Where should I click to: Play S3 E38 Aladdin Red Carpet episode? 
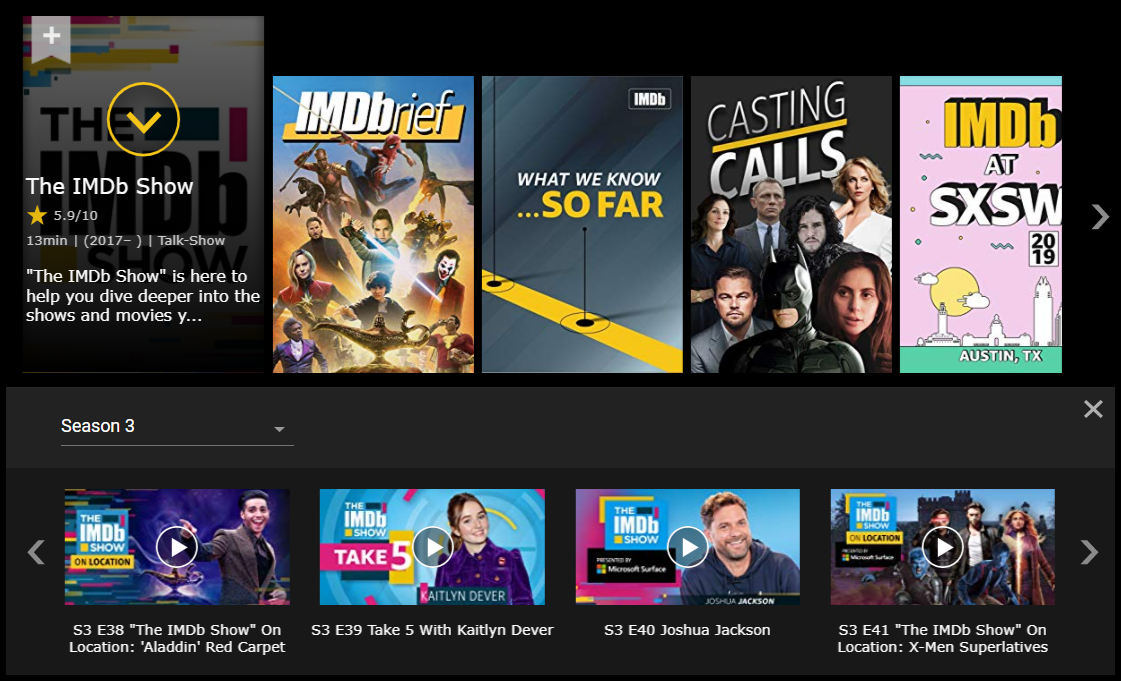click(177, 547)
